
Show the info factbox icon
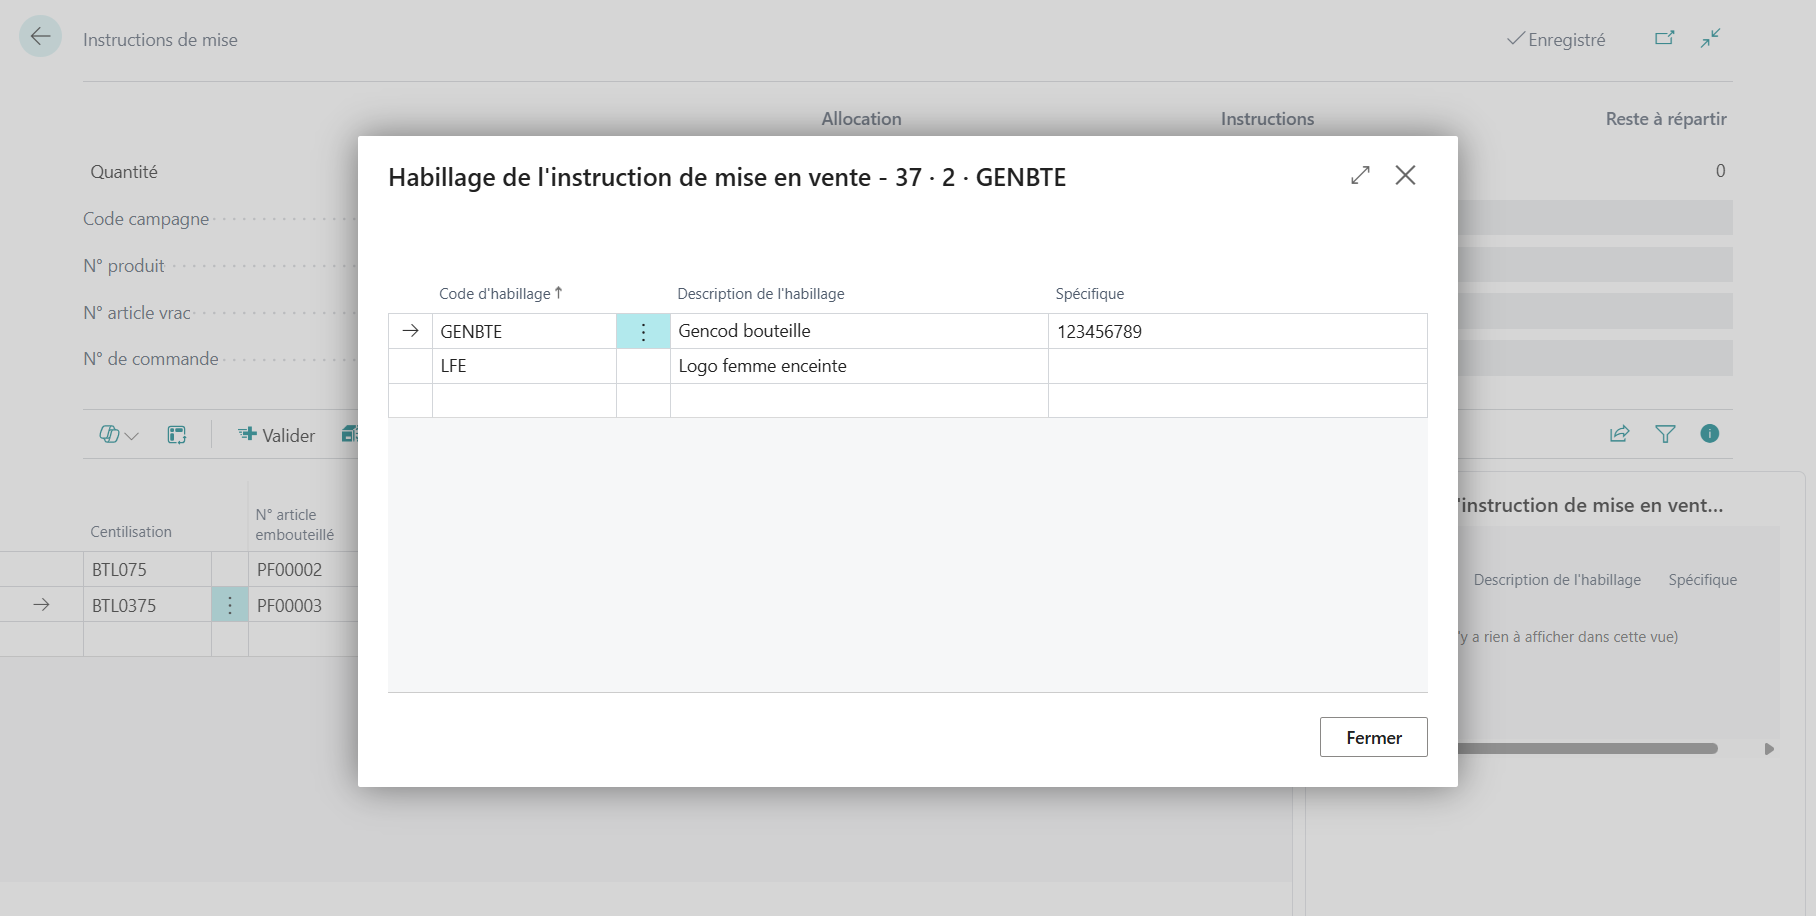click(1710, 433)
